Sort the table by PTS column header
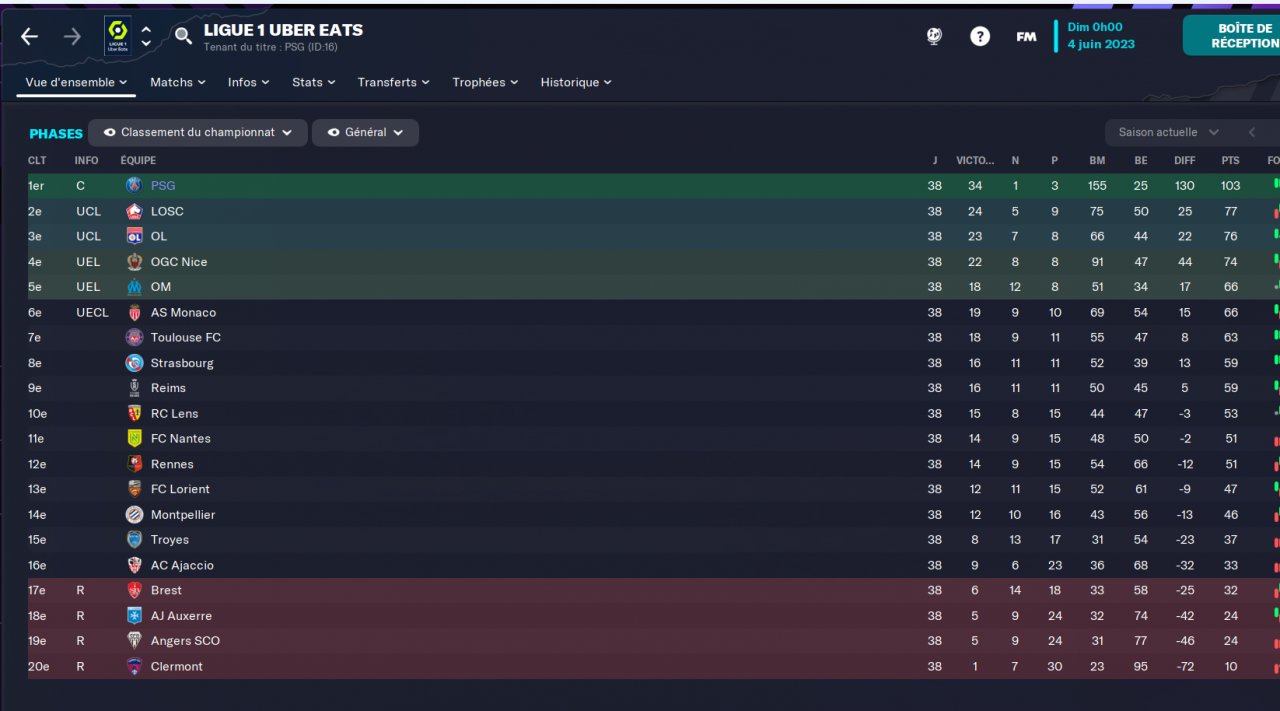Image resolution: width=1280 pixels, height=711 pixels. coord(1230,161)
